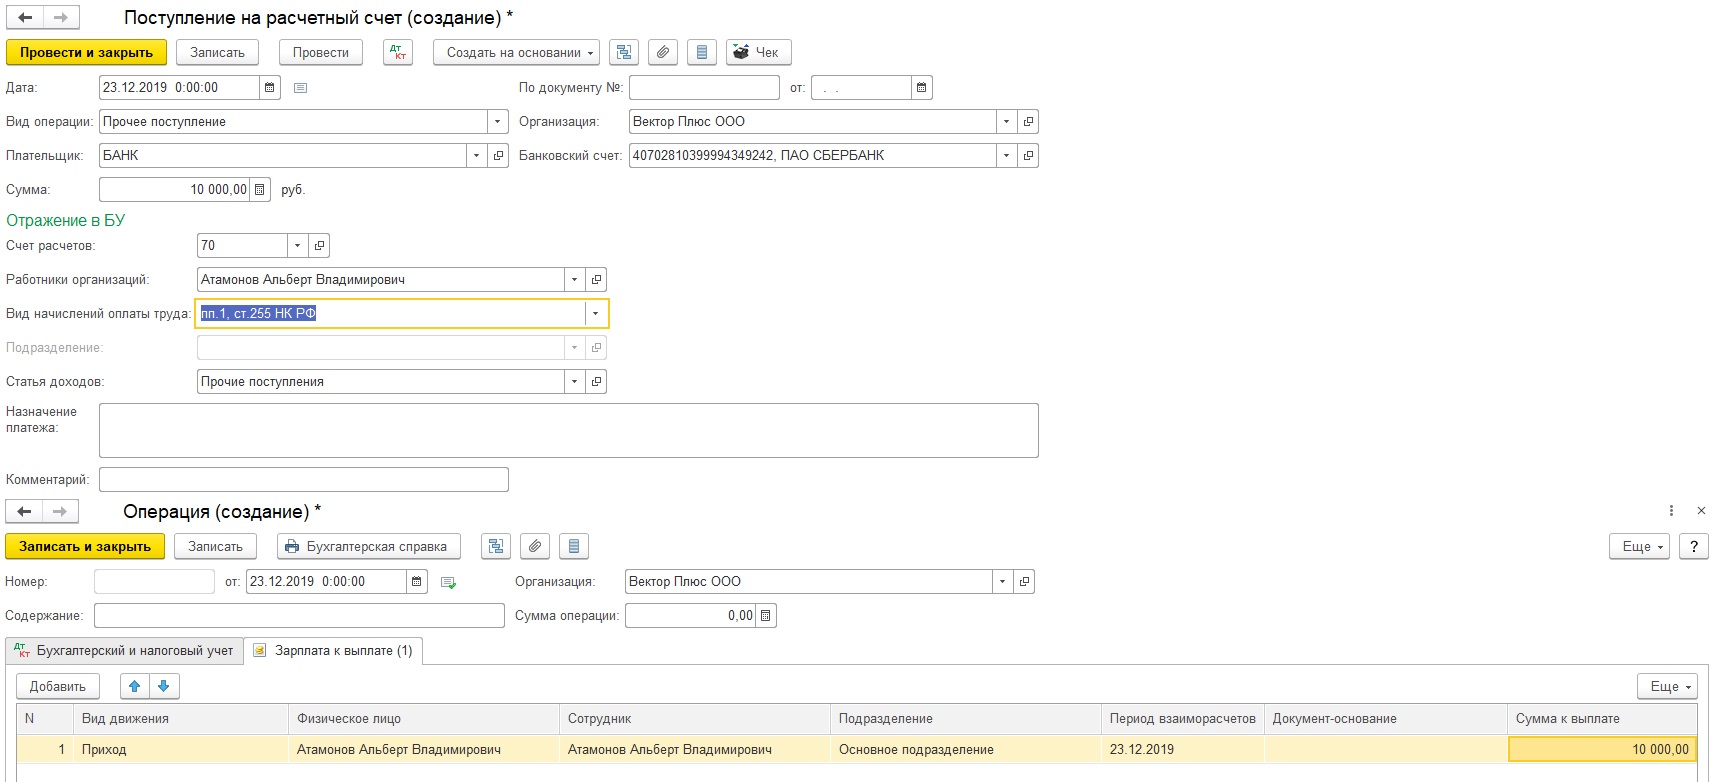Open the 'Создать на основании' dropdown menu

(x=516, y=52)
